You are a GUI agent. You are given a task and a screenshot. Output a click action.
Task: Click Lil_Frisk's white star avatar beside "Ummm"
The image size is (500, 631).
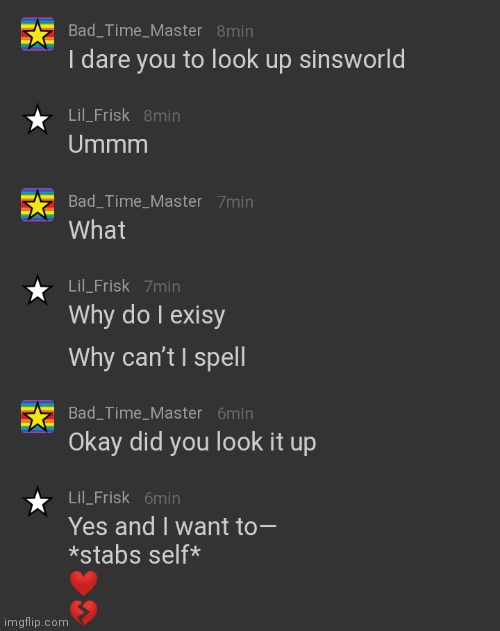(x=37, y=119)
